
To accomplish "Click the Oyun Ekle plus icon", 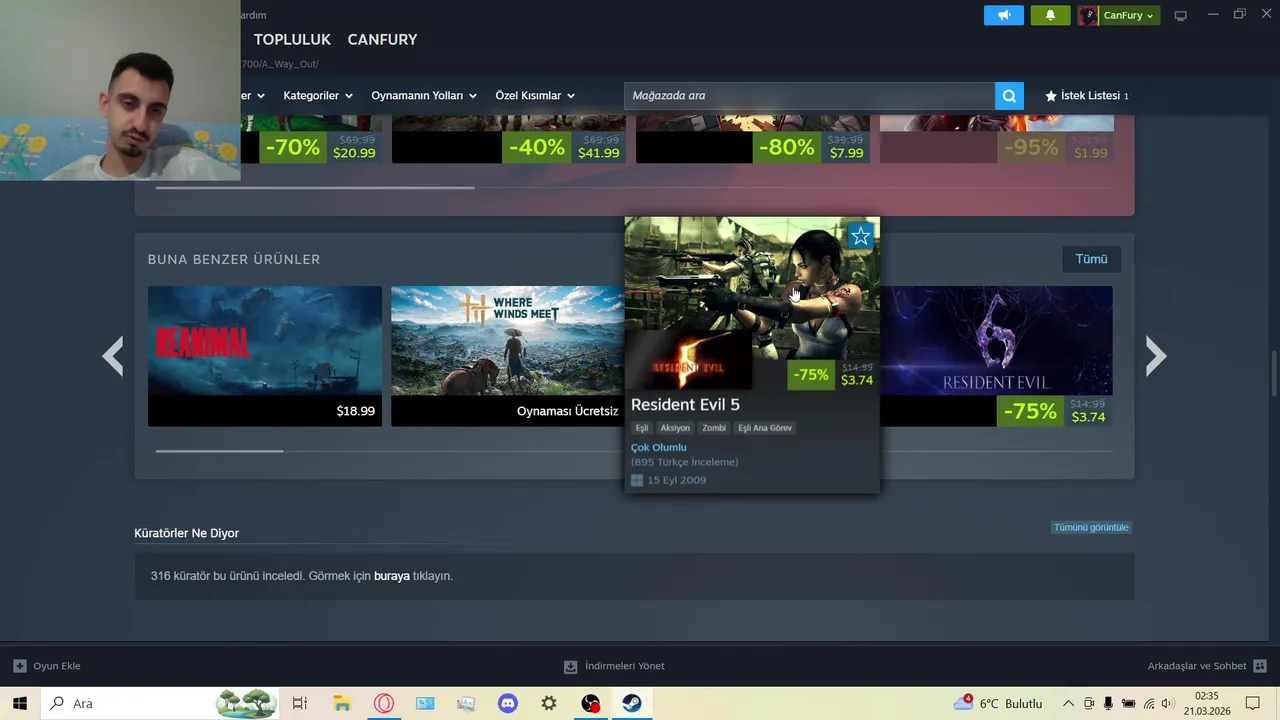I will tap(20, 666).
